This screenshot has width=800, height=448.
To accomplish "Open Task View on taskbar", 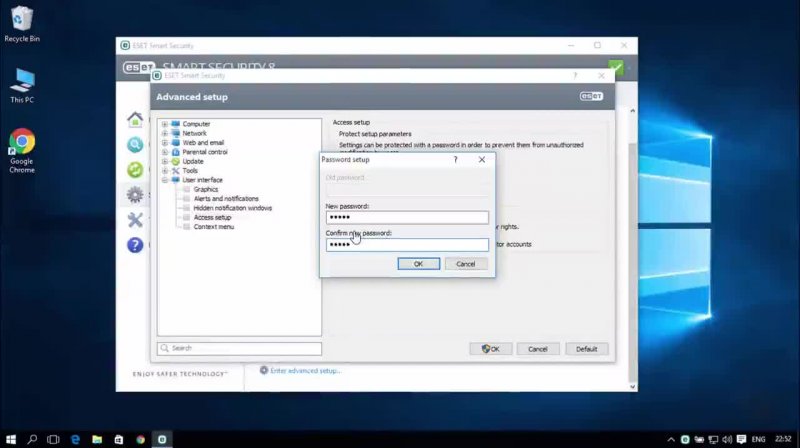I will click(x=53, y=439).
